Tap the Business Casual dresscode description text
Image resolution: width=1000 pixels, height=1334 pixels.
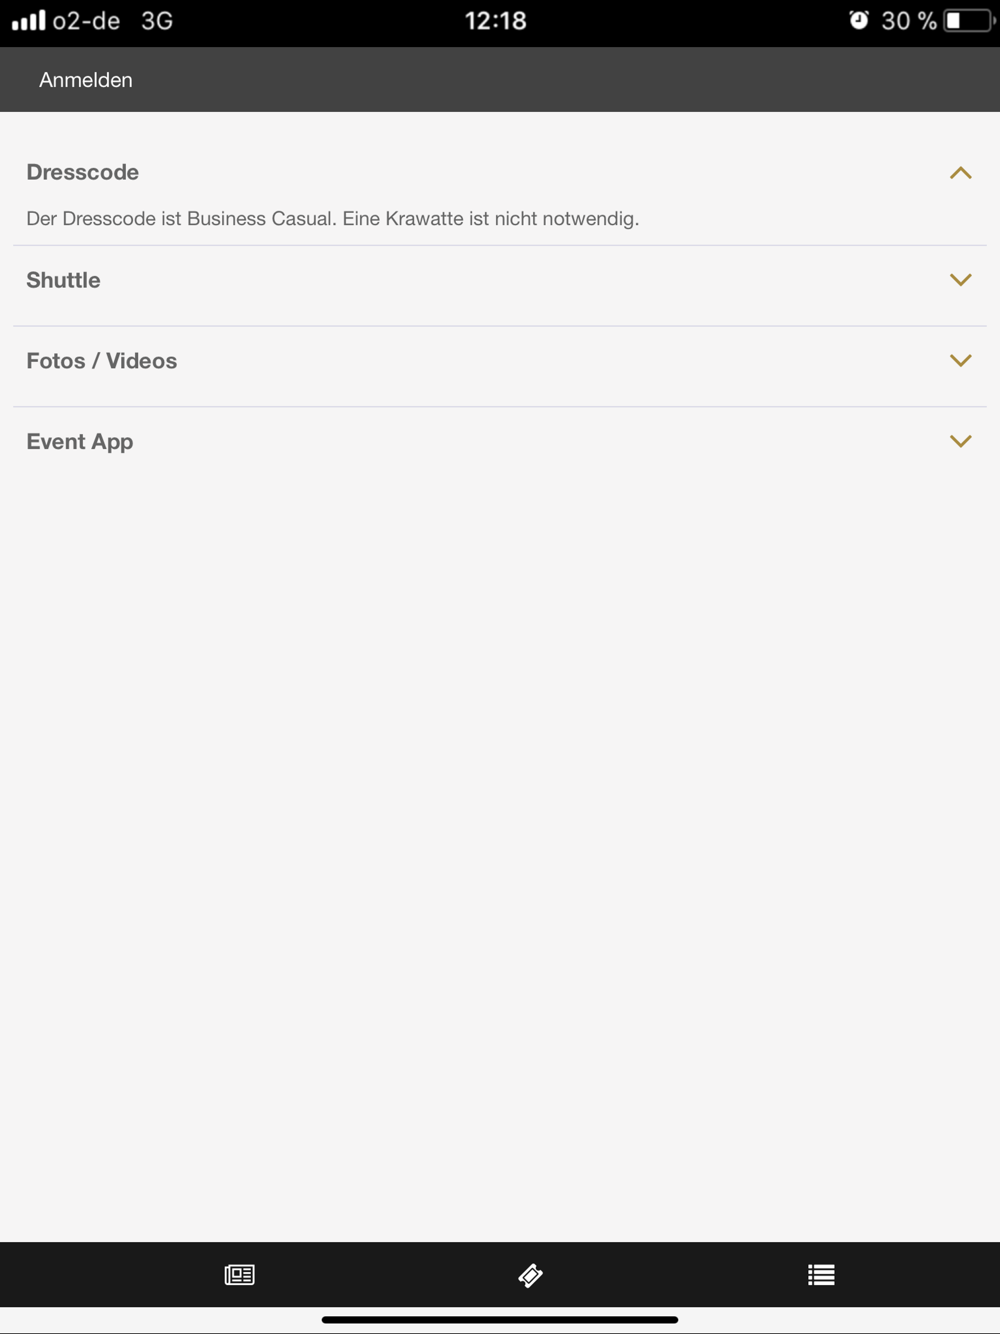coord(332,218)
